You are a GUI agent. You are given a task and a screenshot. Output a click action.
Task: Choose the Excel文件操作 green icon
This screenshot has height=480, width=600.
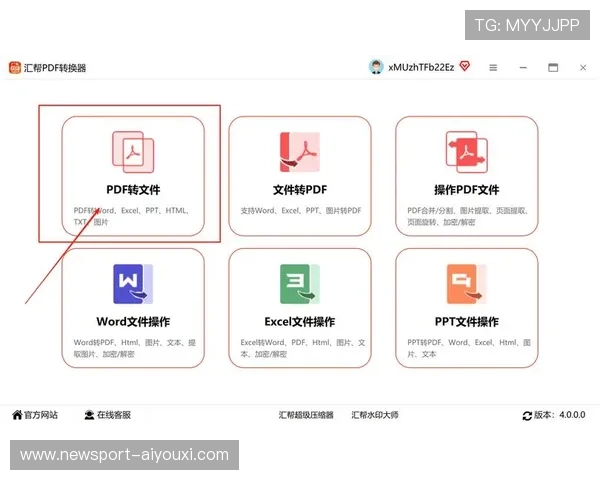click(300, 284)
